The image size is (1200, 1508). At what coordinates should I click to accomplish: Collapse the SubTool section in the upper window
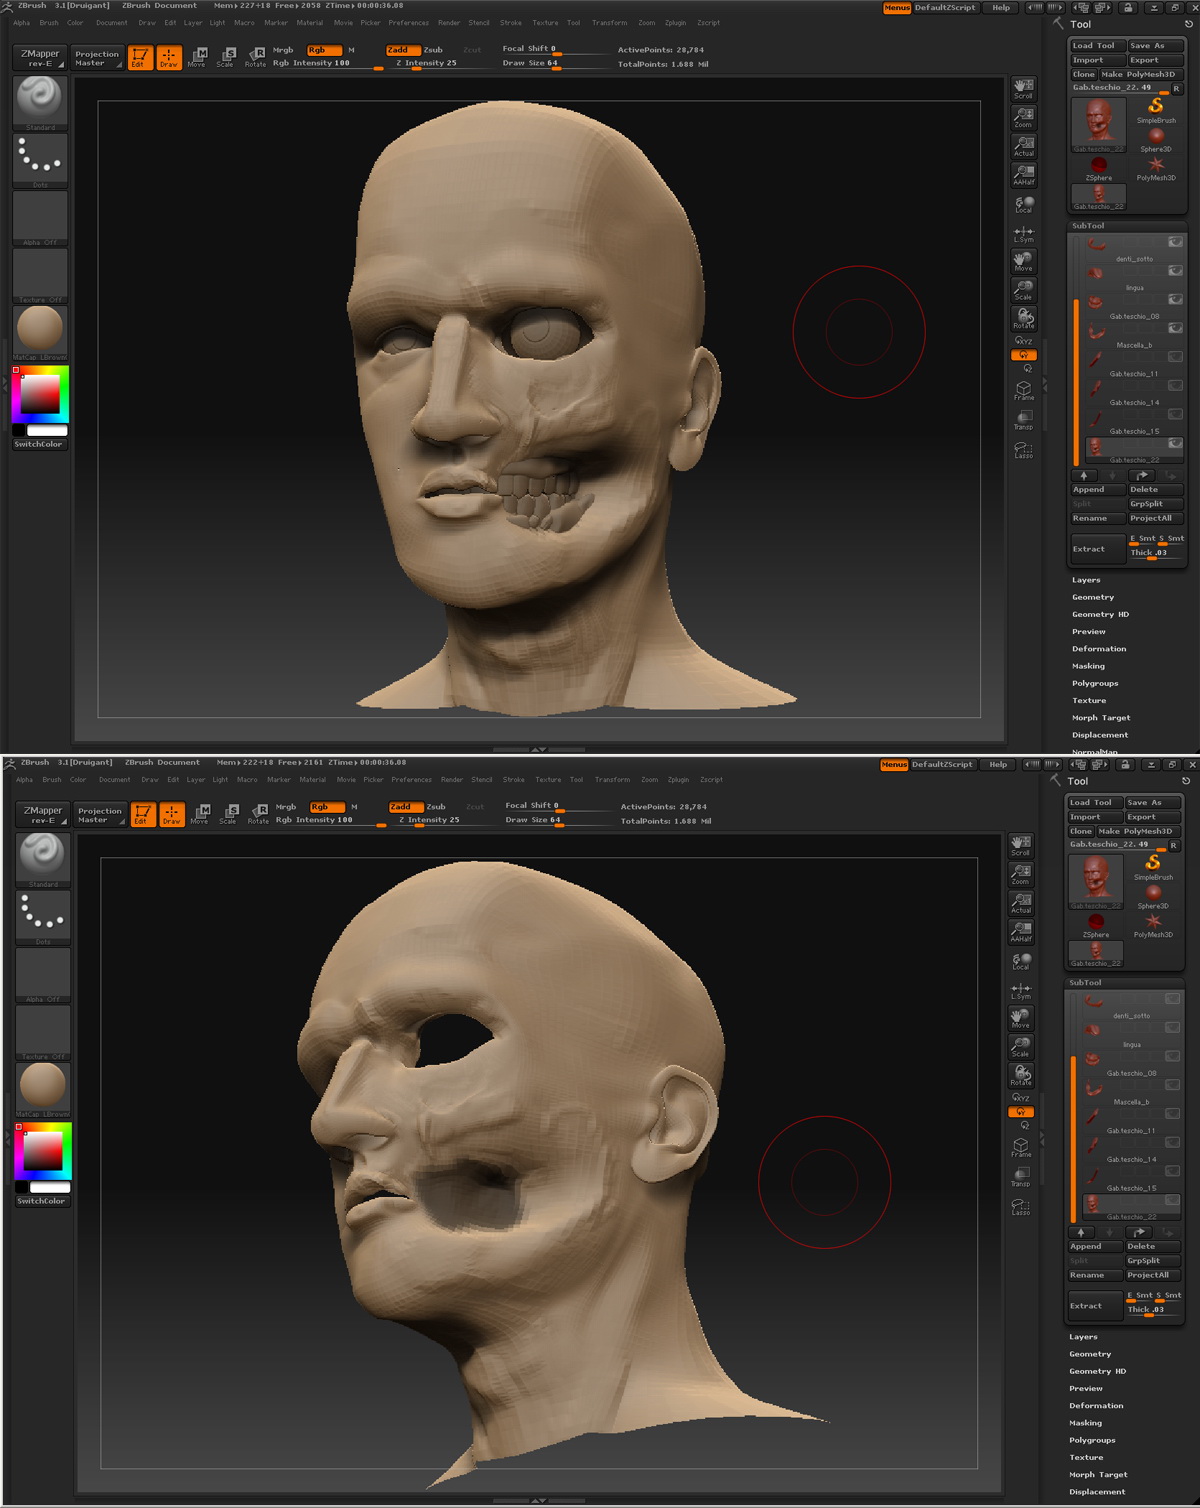tap(1088, 226)
